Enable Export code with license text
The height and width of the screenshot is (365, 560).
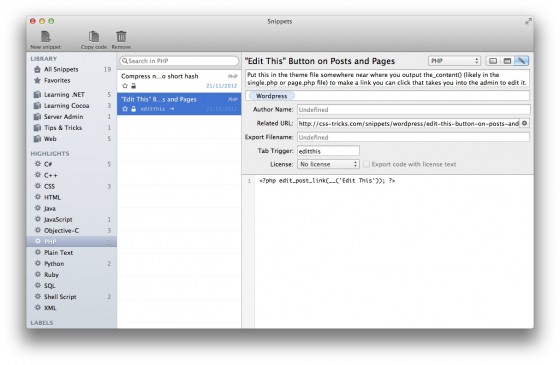click(366, 164)
